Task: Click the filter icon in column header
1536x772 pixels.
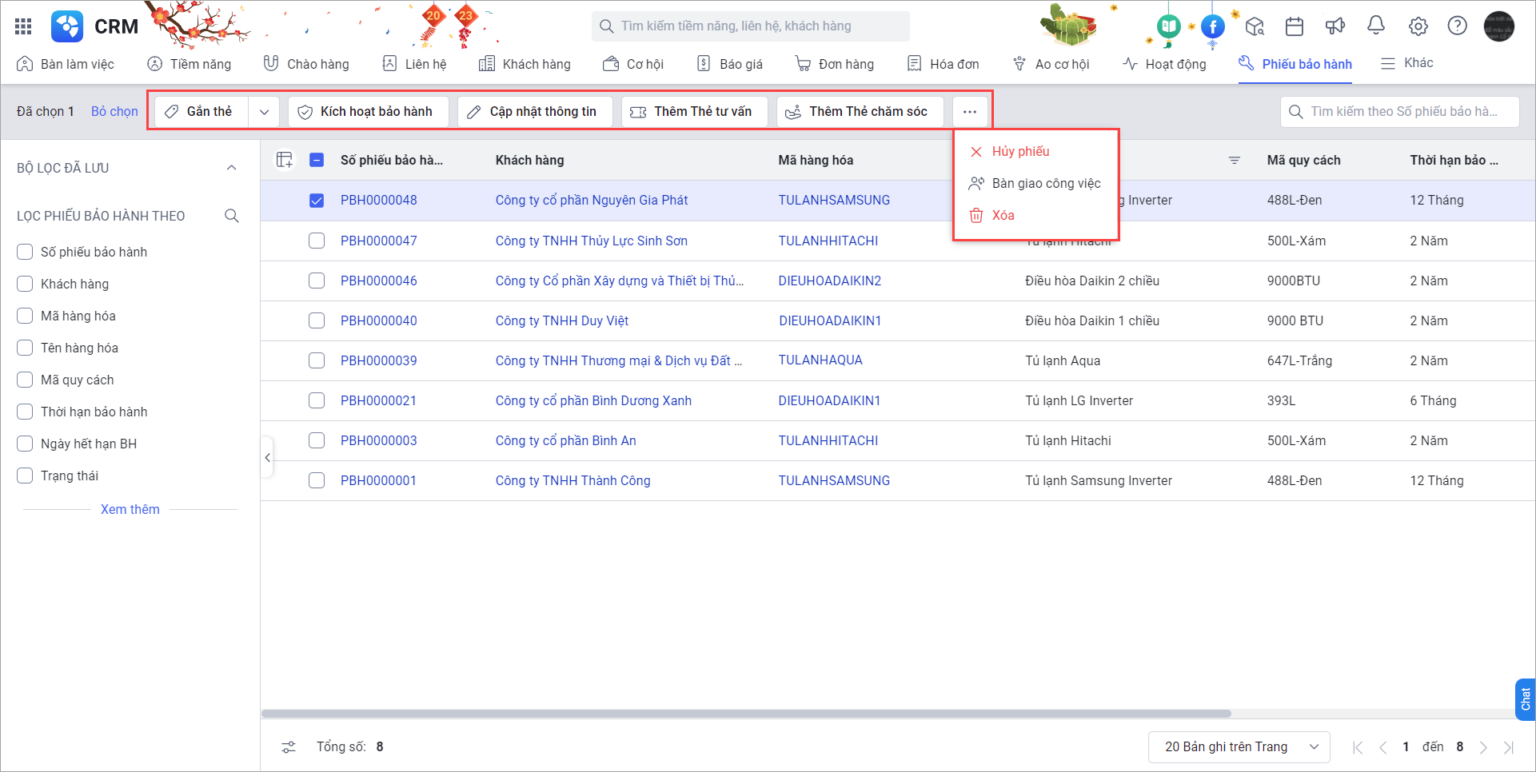Action: click(x=1234, y=160)
